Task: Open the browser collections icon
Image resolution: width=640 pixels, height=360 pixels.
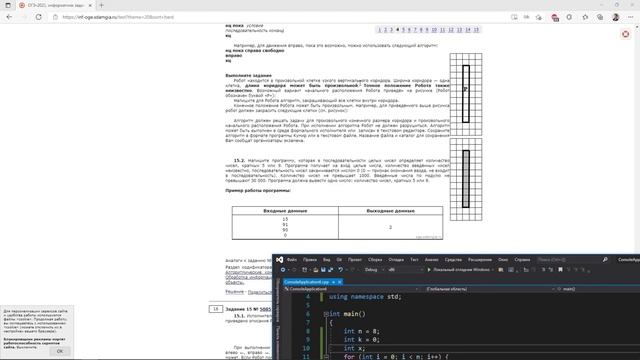Action: pos(600,17)
